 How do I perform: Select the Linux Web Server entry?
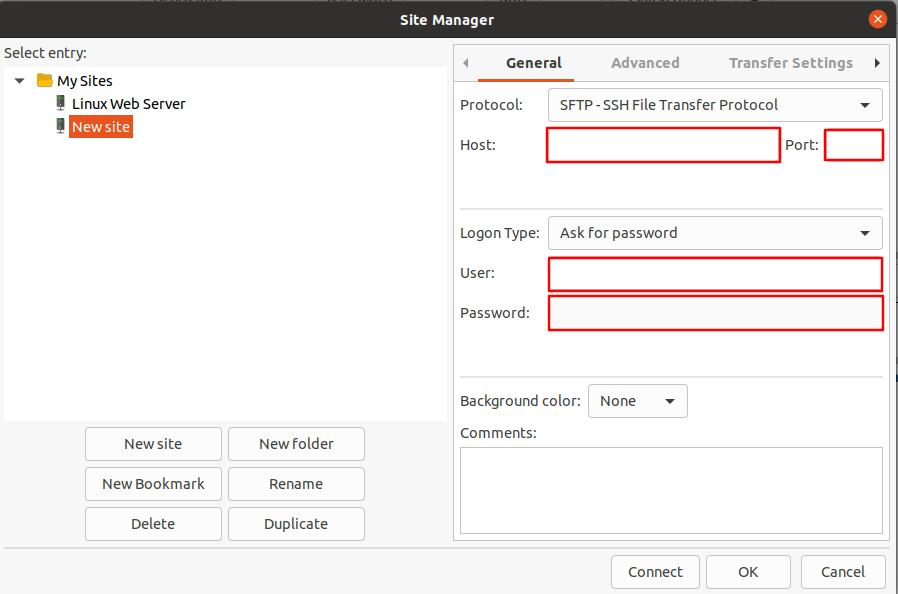[128, 104]
